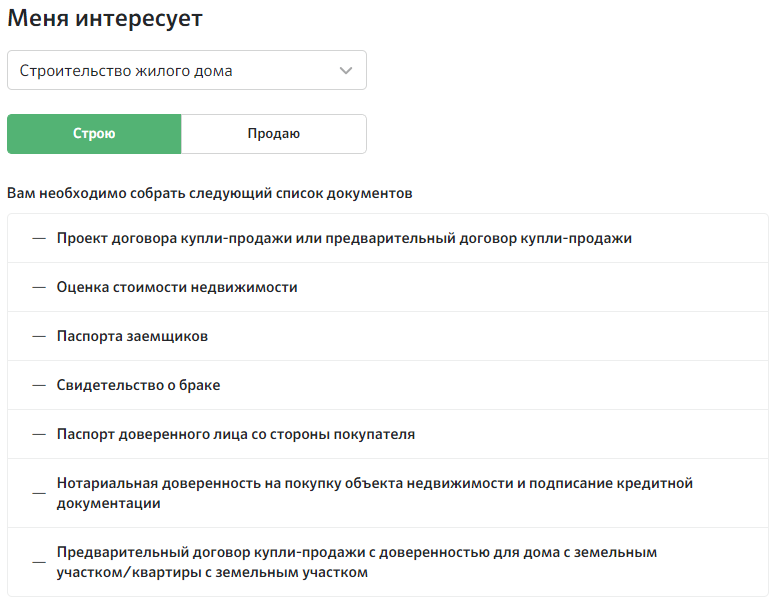Click the dash before Проект договора купли-продажи
Viewport: 779px width, 613px height.
tap(39, 238)
